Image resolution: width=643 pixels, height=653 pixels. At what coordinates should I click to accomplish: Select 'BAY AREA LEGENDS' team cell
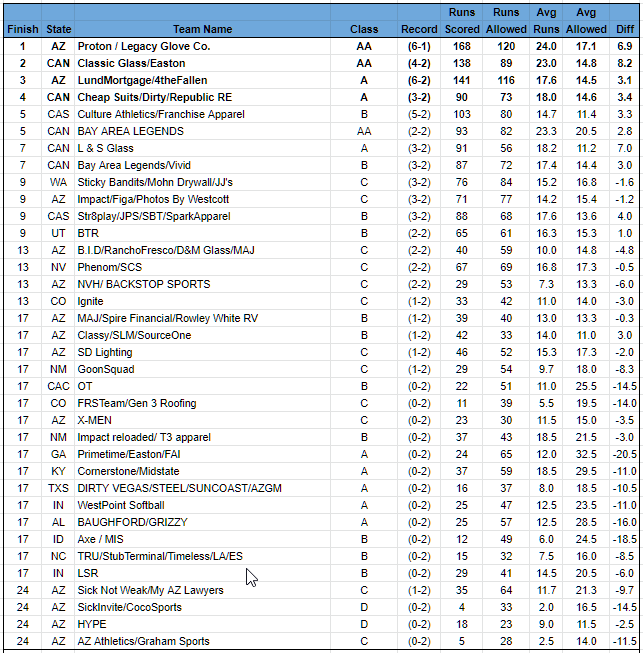202,131
